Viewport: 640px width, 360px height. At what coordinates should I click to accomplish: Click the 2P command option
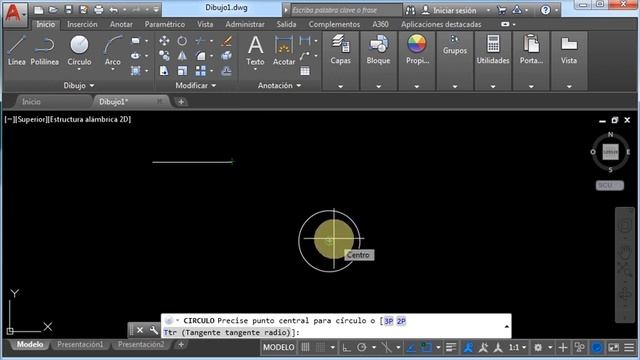pos(401,321)
